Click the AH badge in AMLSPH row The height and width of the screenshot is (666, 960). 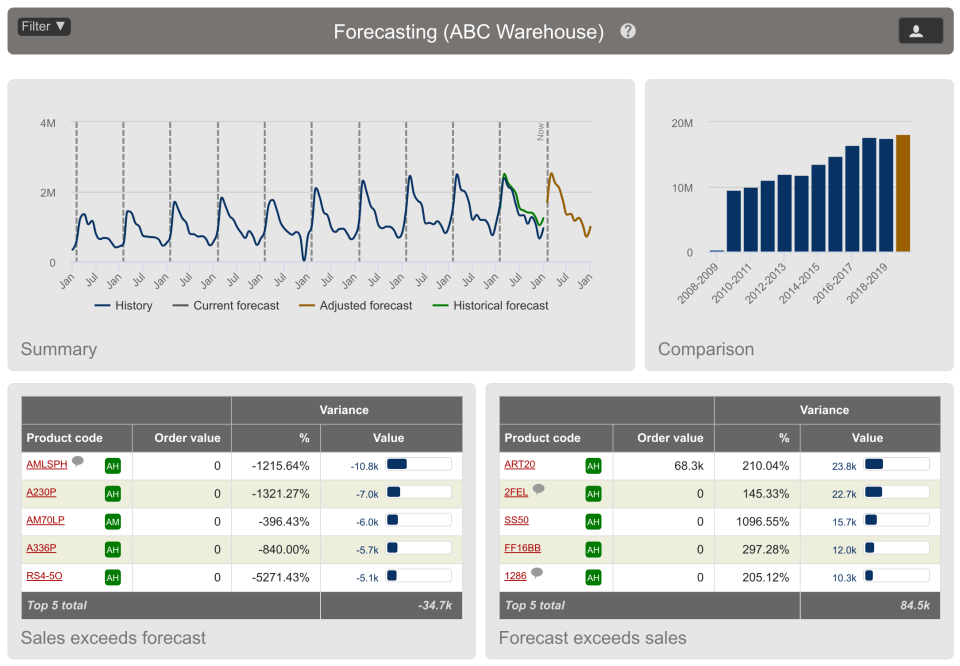(113, 466)
